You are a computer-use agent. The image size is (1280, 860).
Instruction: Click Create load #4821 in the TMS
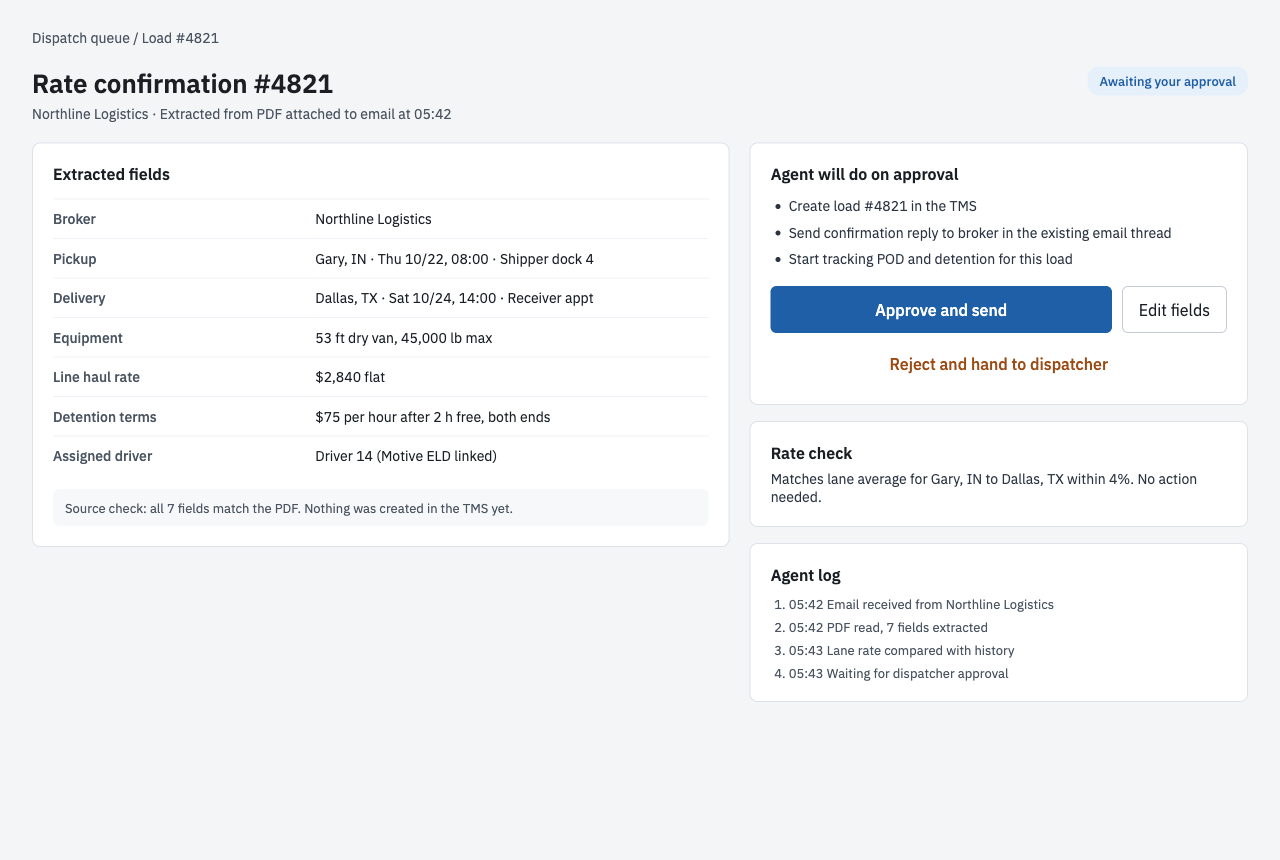pos(882,206)
